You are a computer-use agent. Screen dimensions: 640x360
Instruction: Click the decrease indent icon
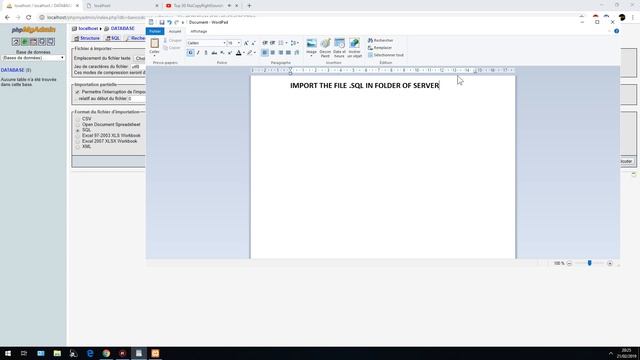265,43
